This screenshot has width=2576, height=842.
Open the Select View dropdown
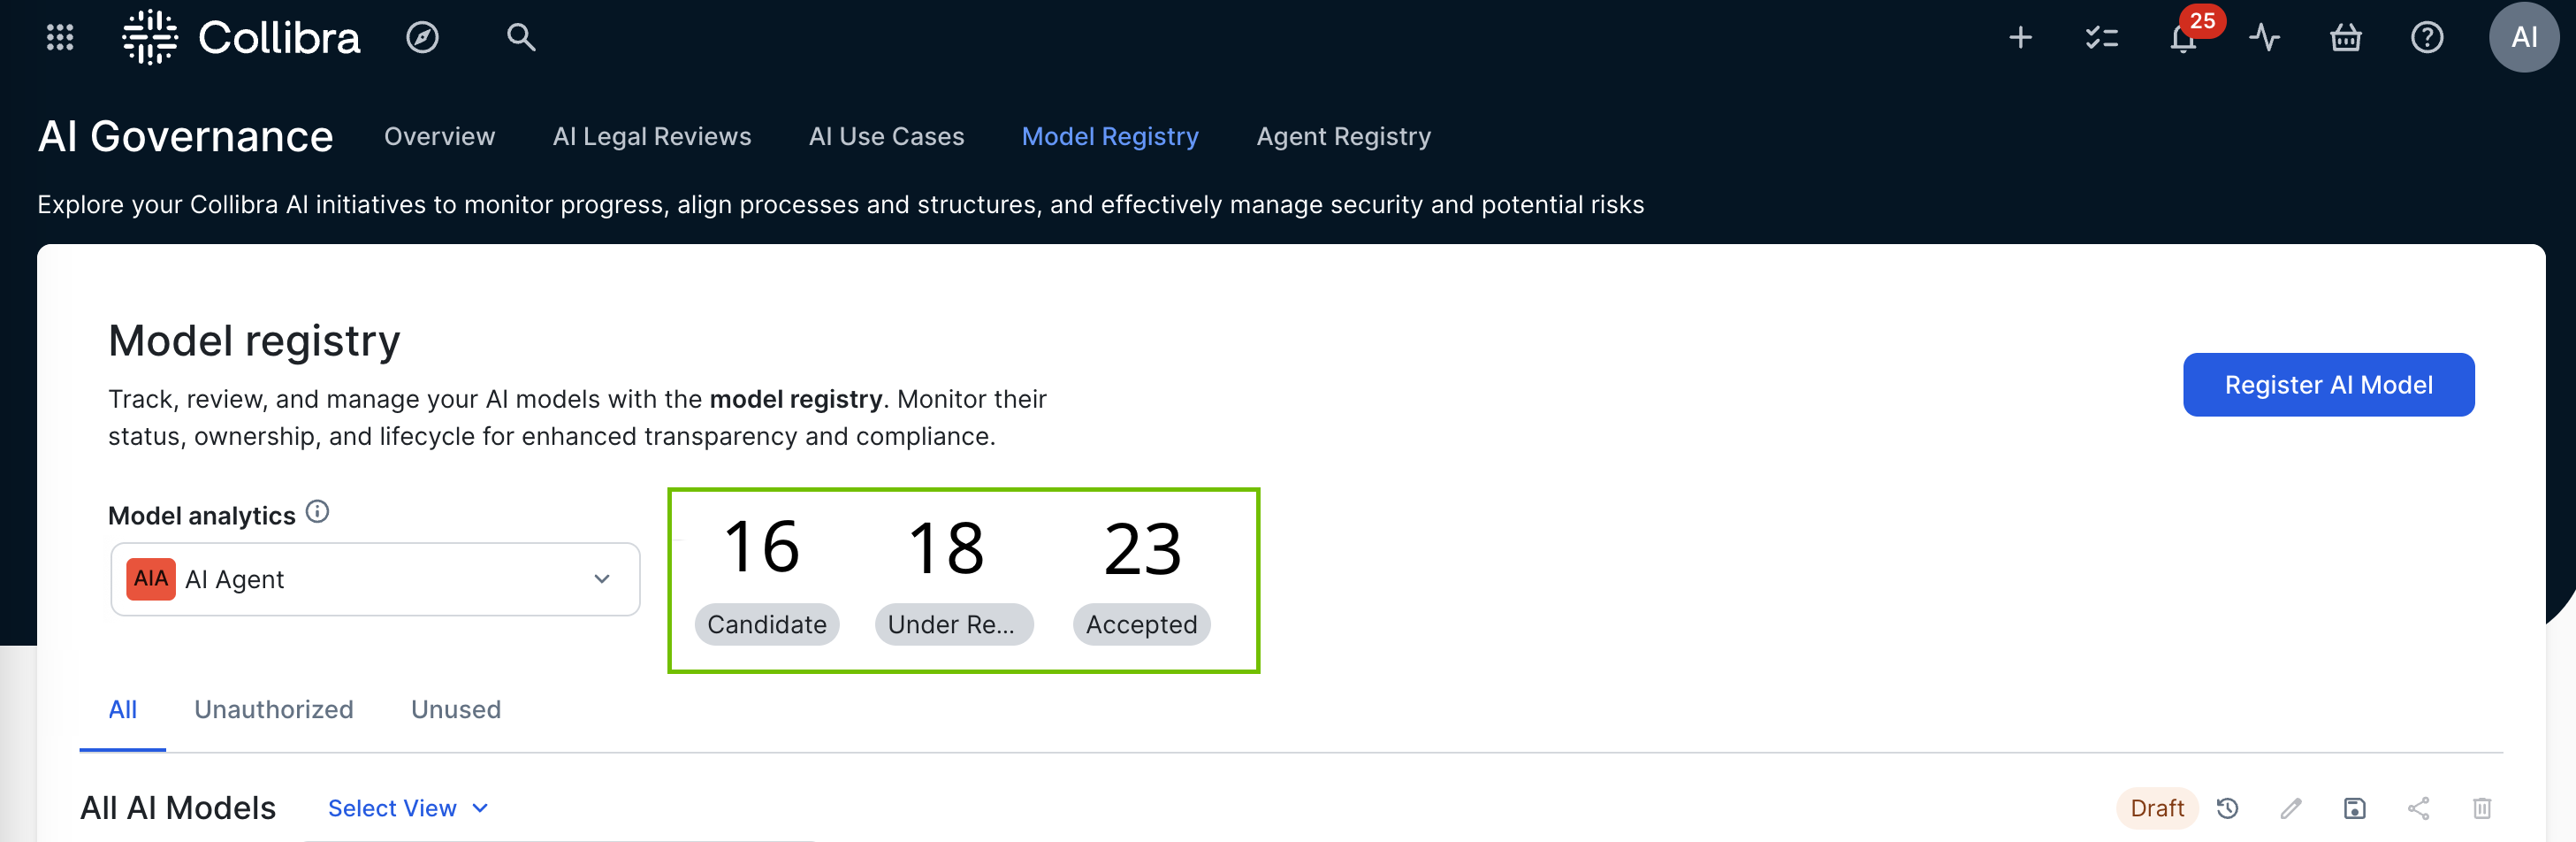(x=407, y=808)
